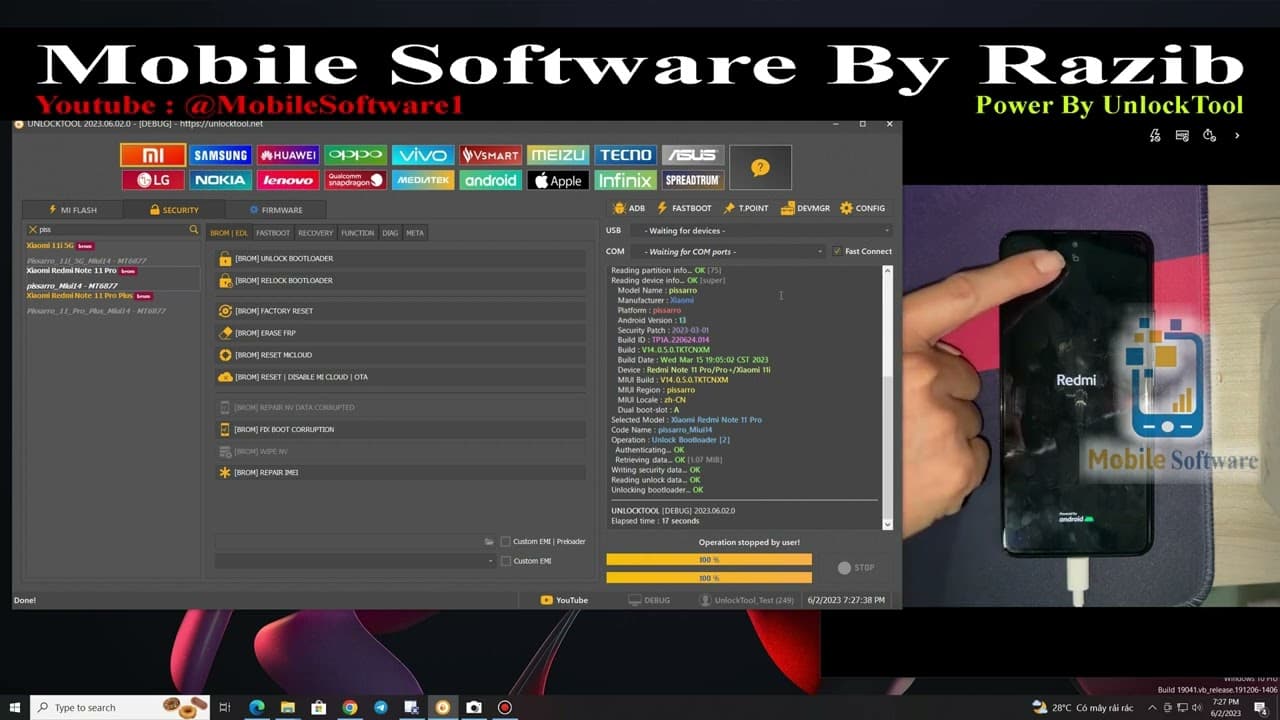Select the Meizu brand logo

pyautogui.click(x=558, y=155)
